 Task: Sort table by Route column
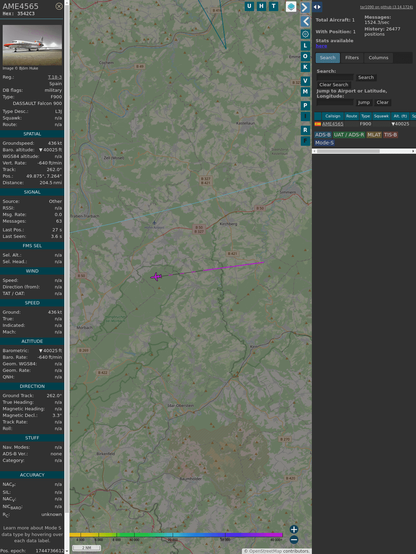(x=351, y=116)
